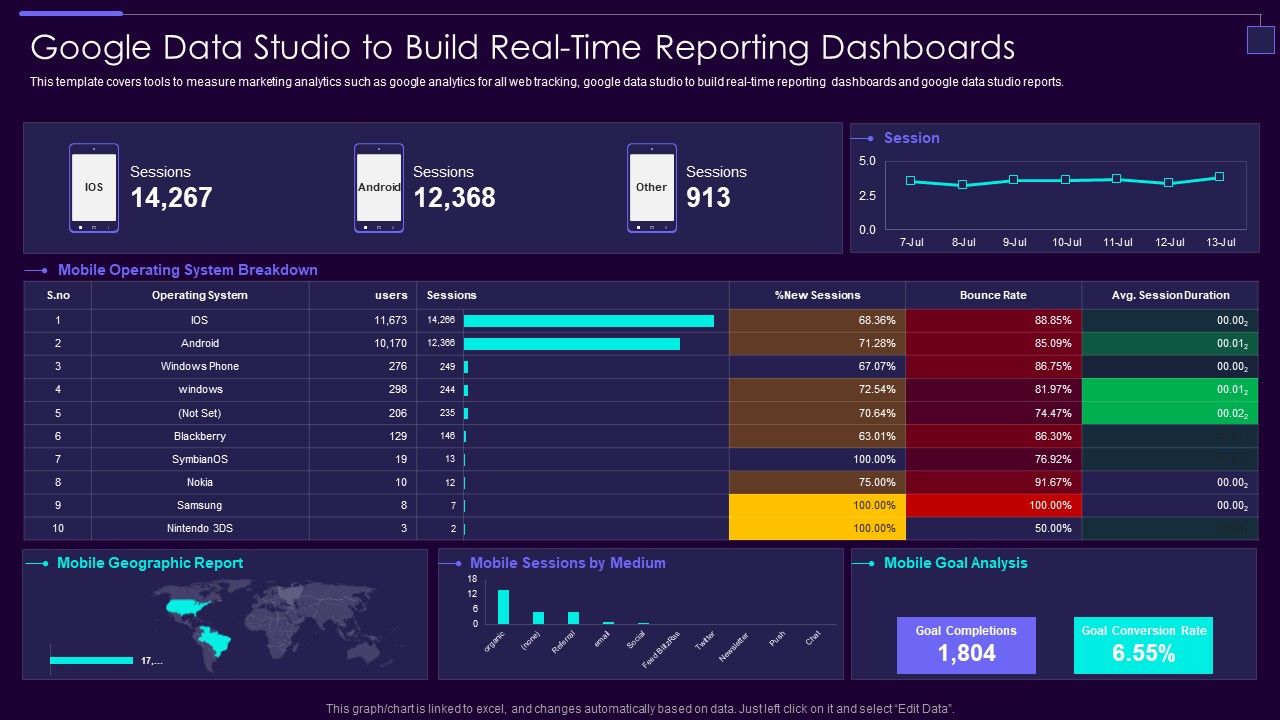The width and height of the screenshot is (1280, 720).
Task: Click the cyan bar under the map
Action: pyautogui.click(x=91, y=660)
